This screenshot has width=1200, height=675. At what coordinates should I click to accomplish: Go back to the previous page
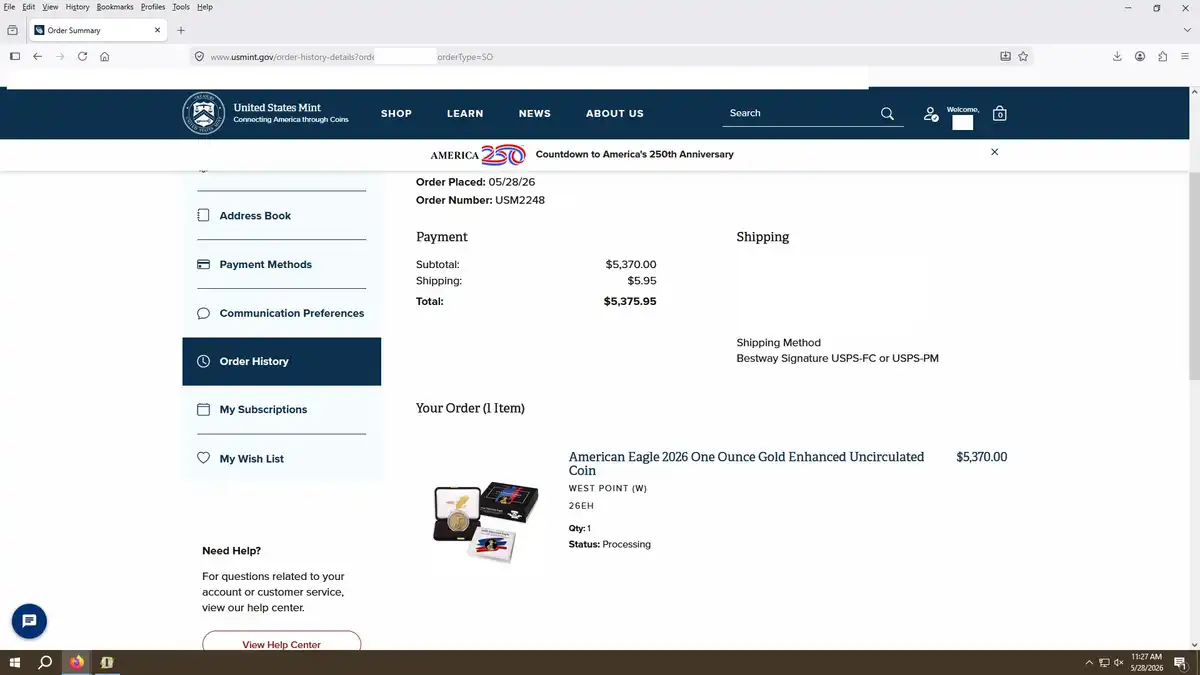coord(37,56)
